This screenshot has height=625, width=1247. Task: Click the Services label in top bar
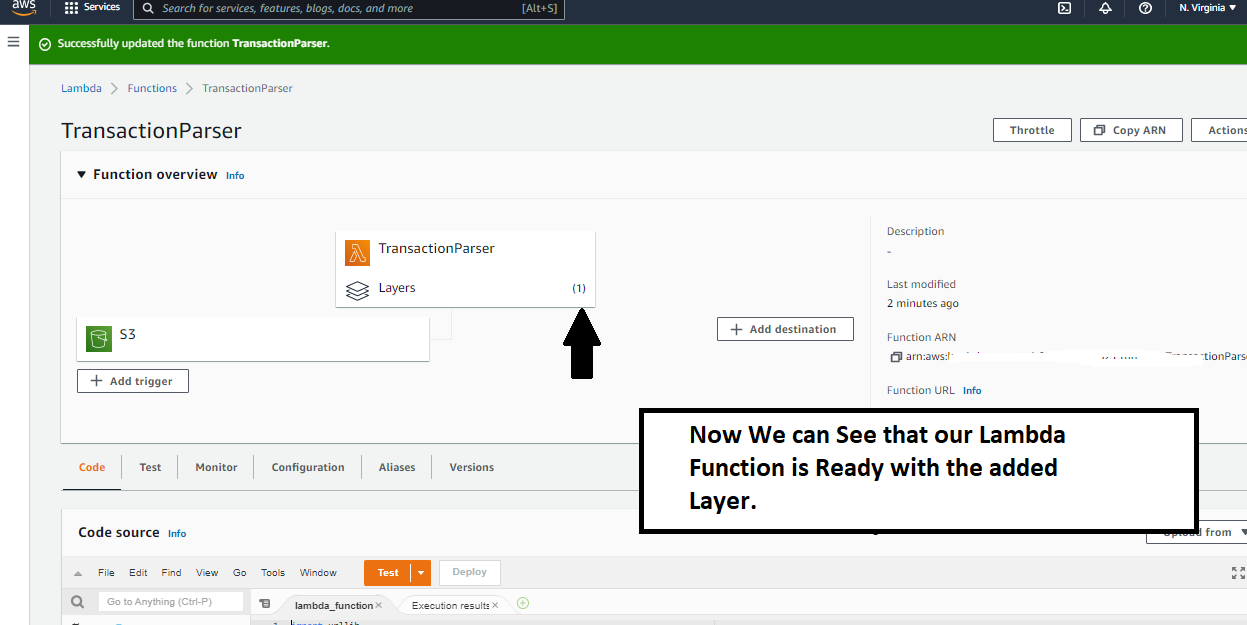click(102, 7)
